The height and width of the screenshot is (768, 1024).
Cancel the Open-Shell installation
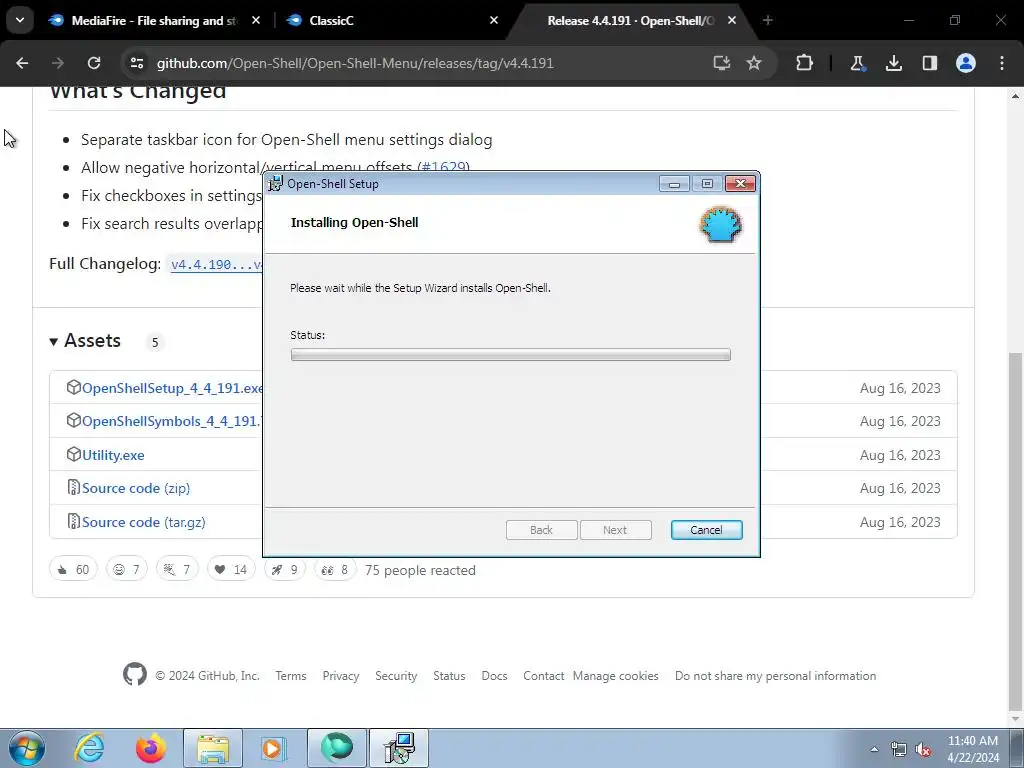pos(707,530)
